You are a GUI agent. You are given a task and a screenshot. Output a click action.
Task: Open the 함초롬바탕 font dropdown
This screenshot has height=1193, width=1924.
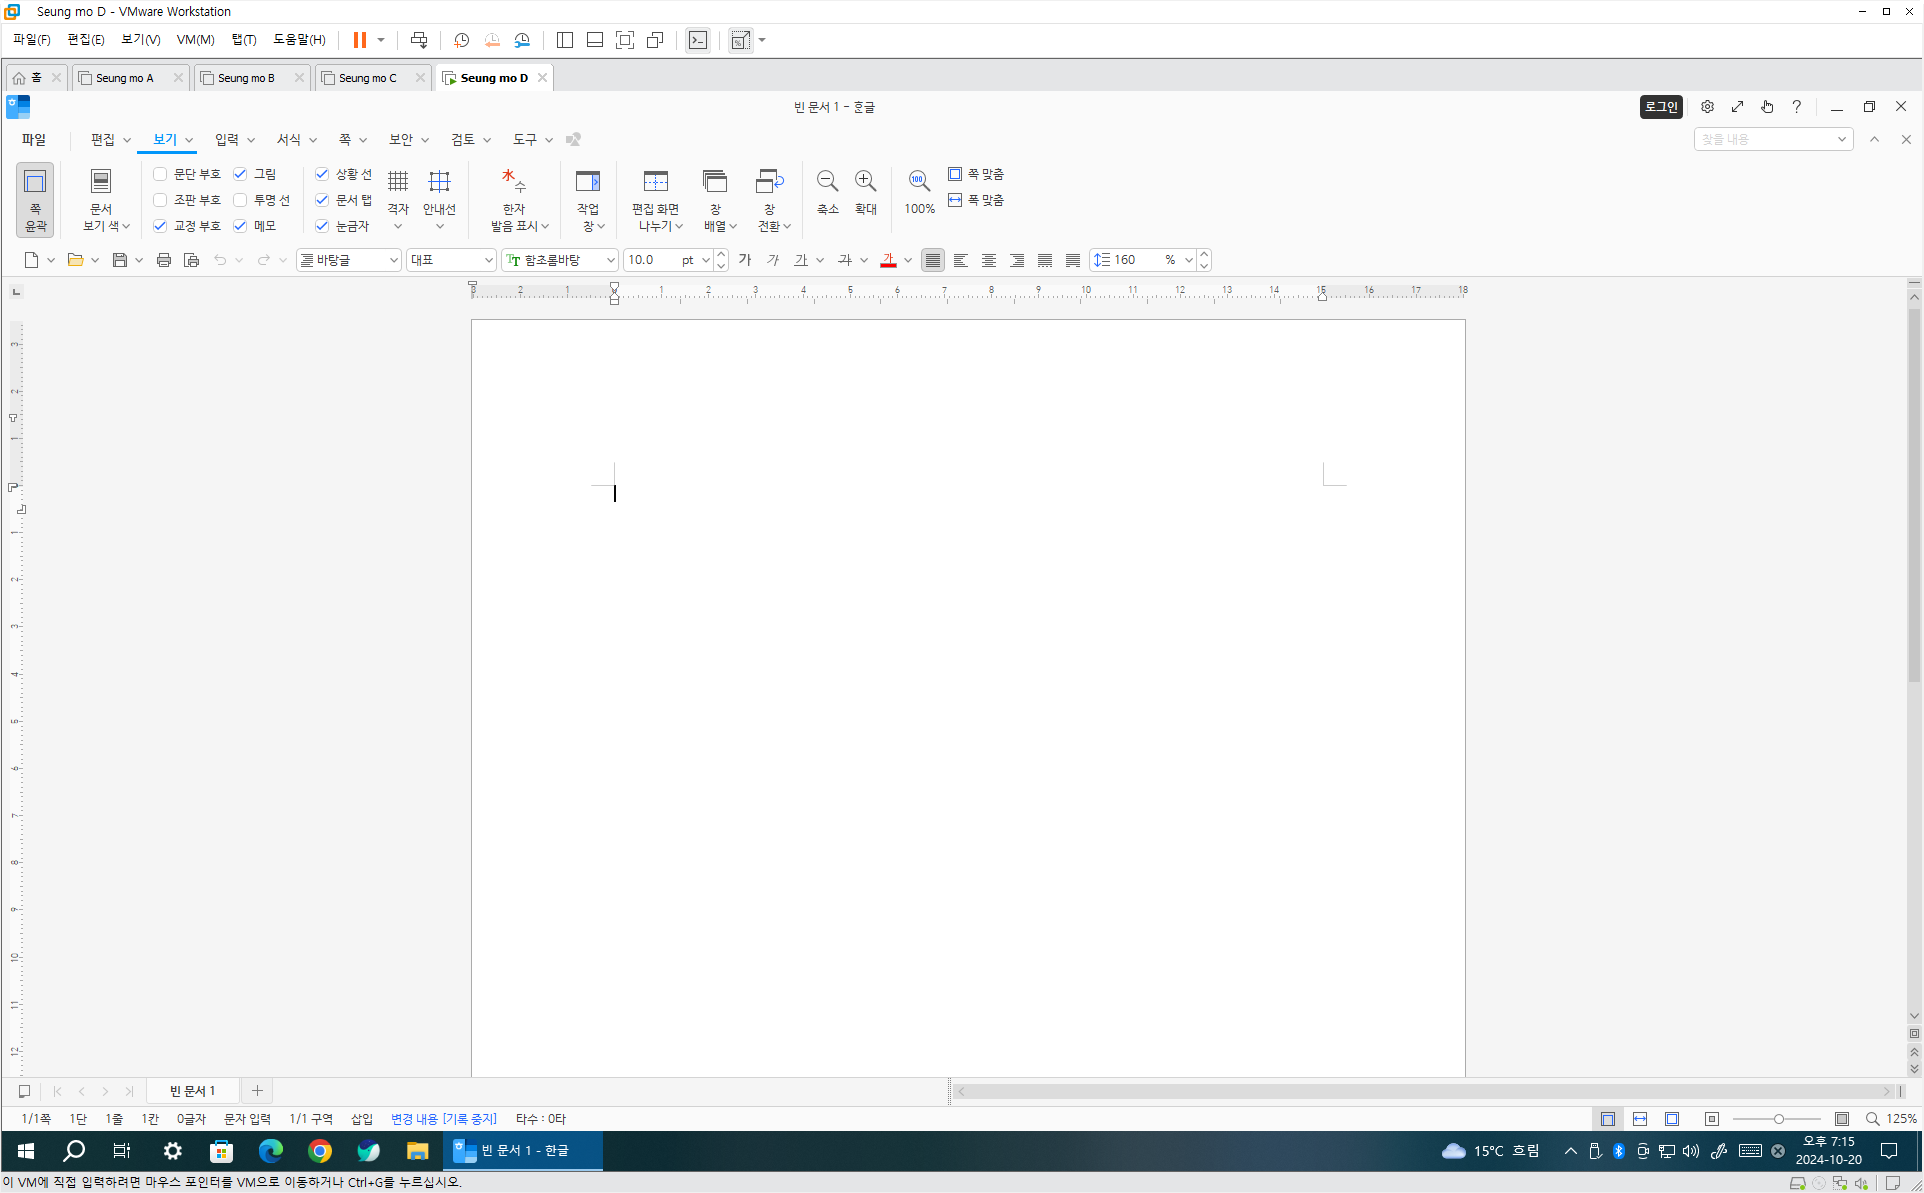[610, 260]
